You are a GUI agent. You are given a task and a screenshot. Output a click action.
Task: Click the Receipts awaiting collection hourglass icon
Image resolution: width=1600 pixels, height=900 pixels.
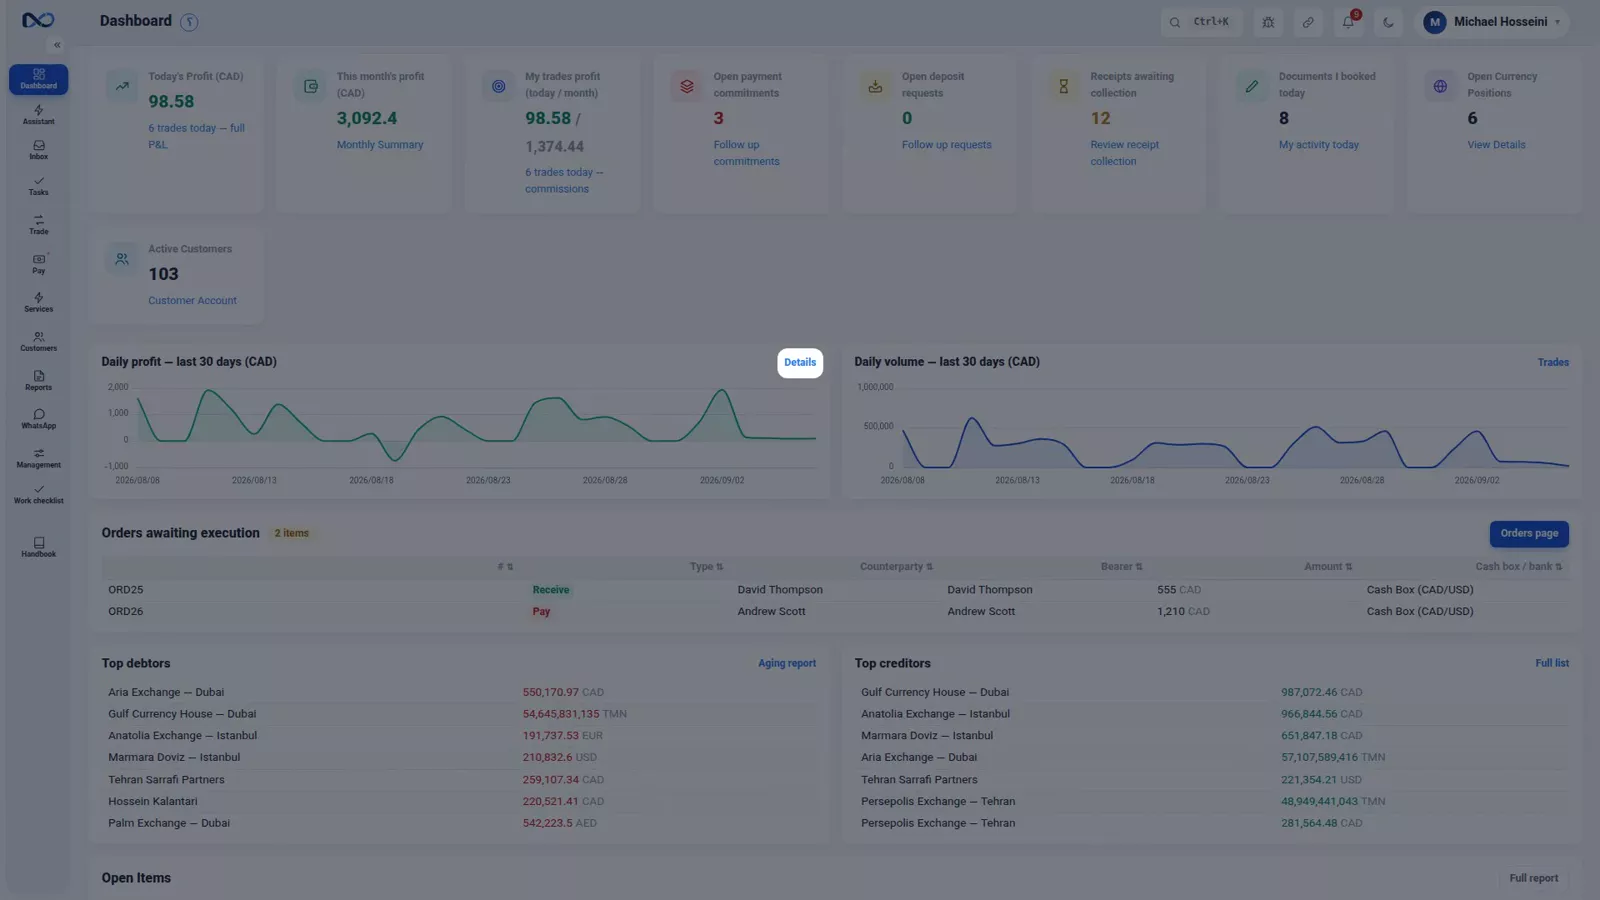[x=1064, y=86]
